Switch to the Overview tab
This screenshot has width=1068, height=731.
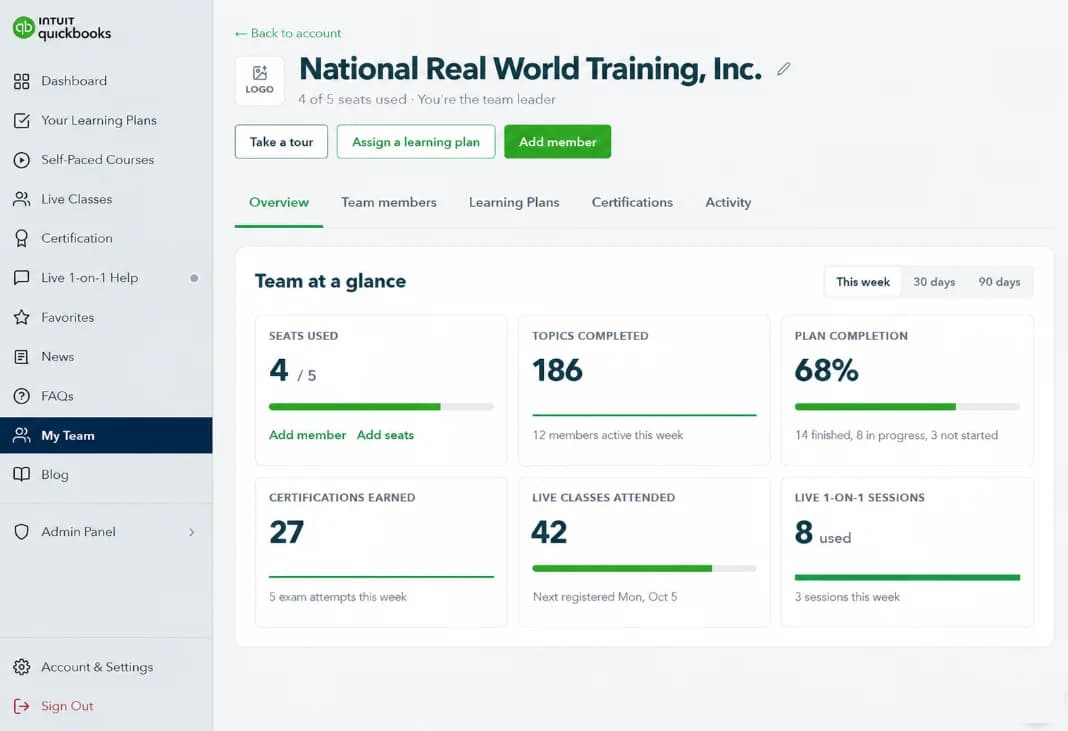point(279,202)
